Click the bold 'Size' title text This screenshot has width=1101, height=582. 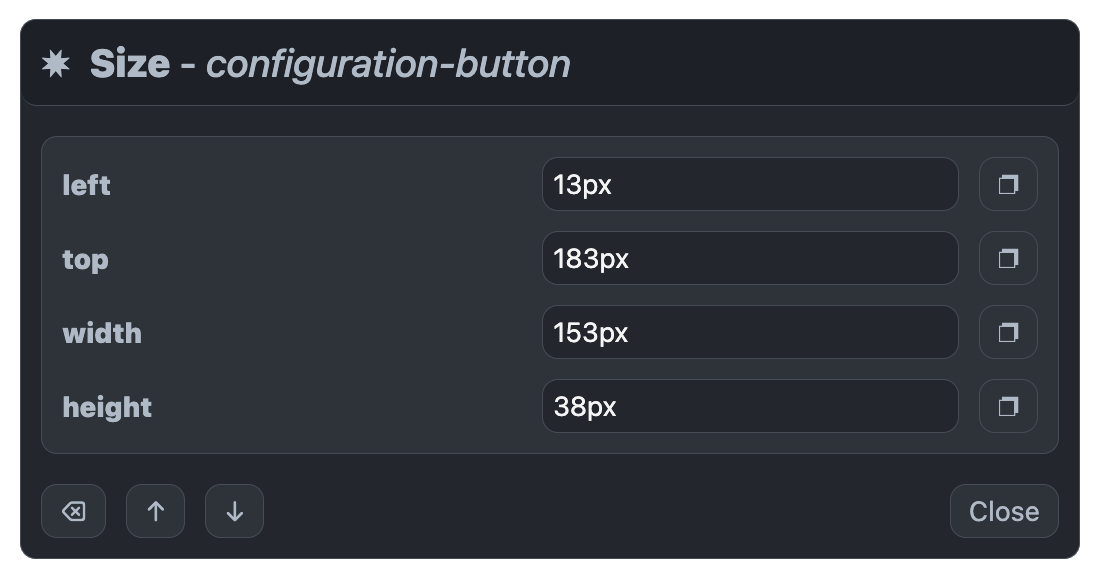(130, 64)
